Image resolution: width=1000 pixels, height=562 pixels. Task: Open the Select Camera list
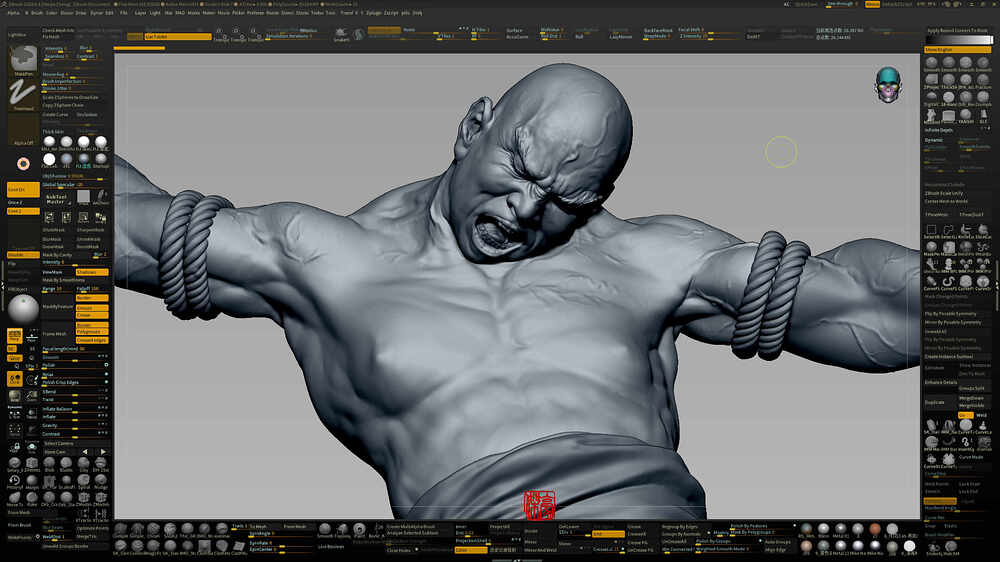pos(75,443)
